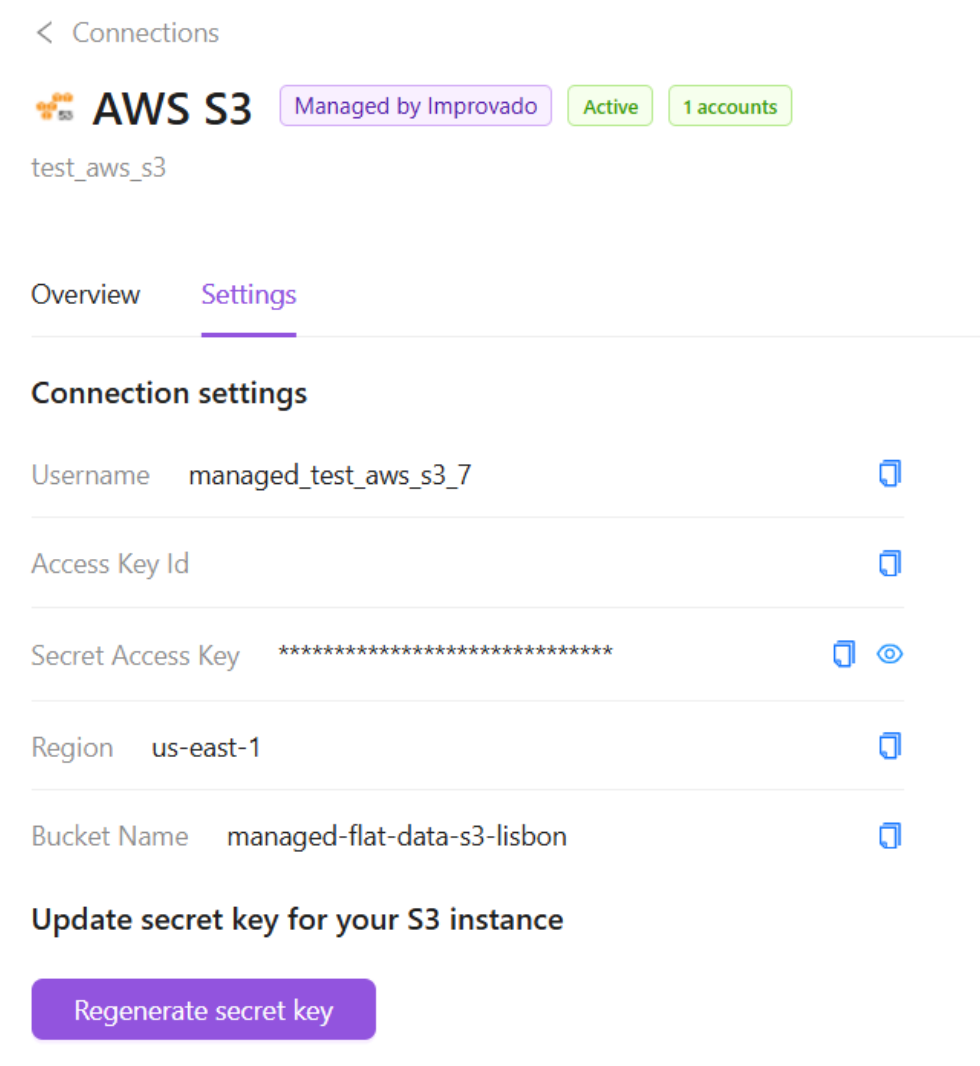Click the Active status badge
This screenshot has height=1066, width=980.
coord(610,107)
